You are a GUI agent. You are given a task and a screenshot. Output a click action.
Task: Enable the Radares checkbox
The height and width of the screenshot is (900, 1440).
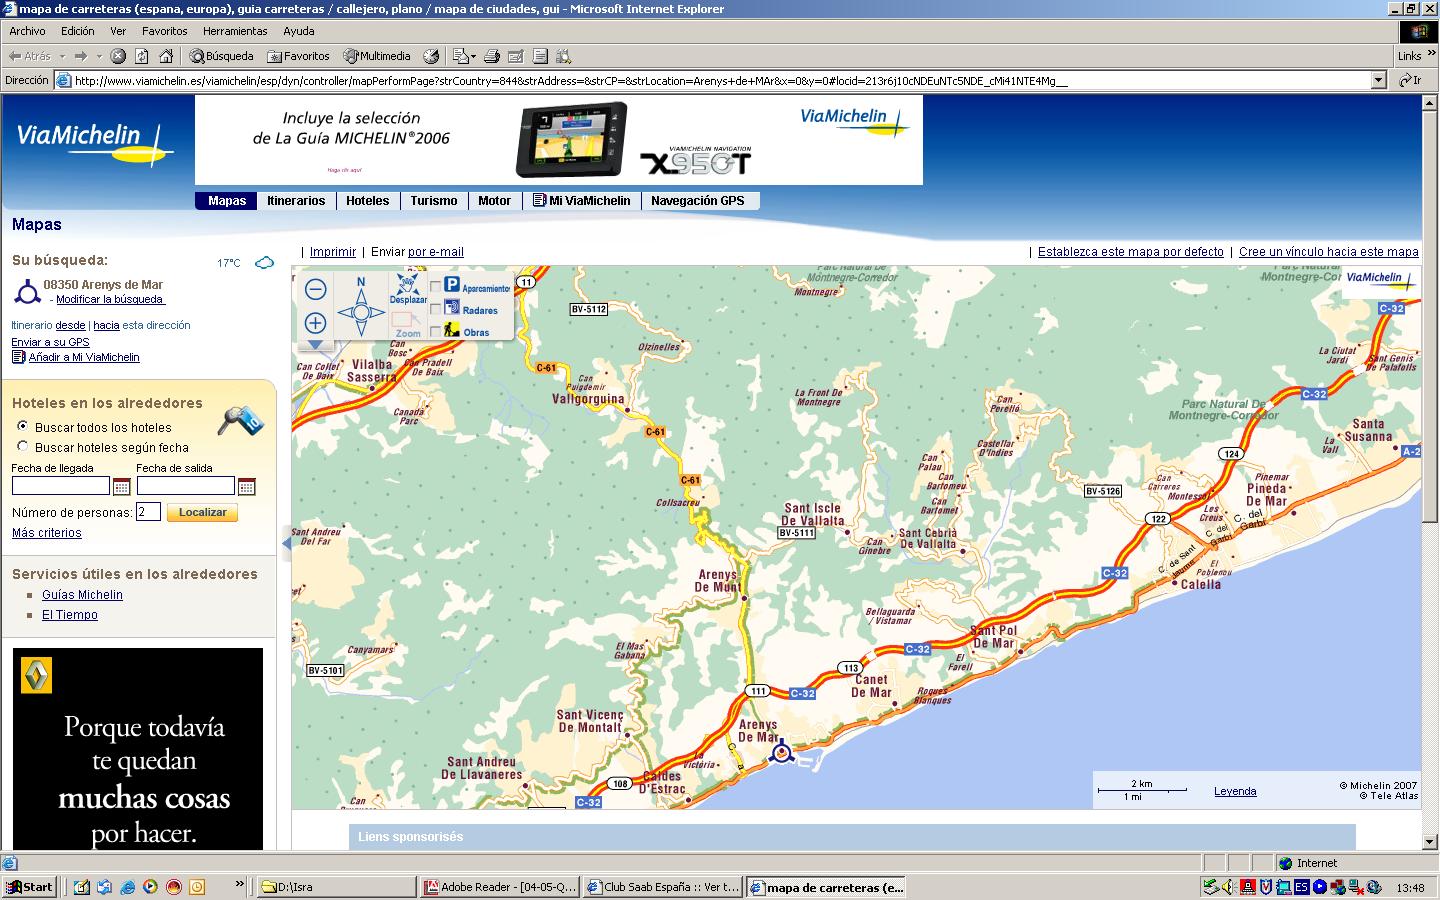click(x=435, y=310)
